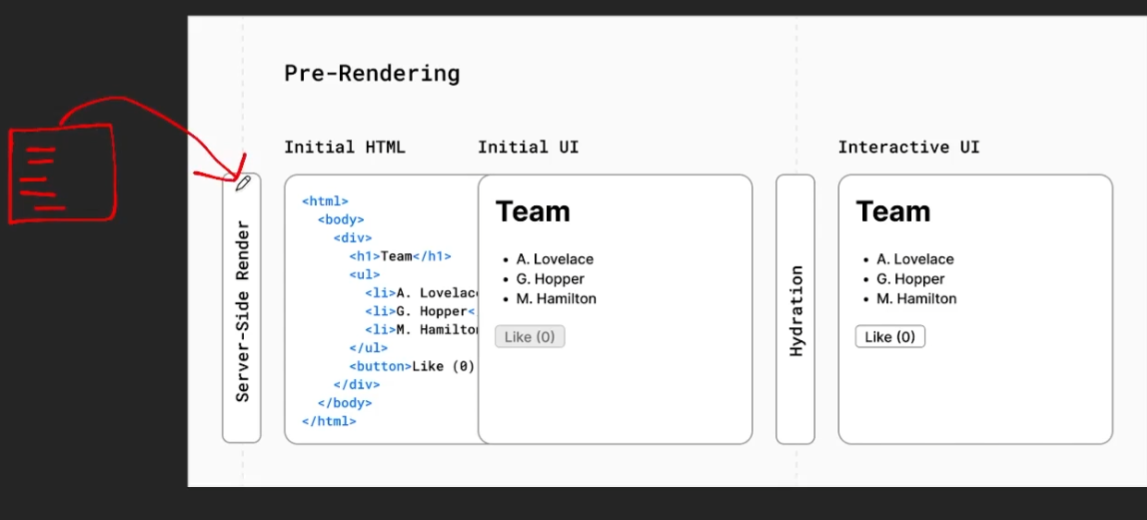The width and height of the screenshot is (1147, 520).
Task: Click the closing </body> tag in code
Action: pyautogui.click(x=345, y=402)
